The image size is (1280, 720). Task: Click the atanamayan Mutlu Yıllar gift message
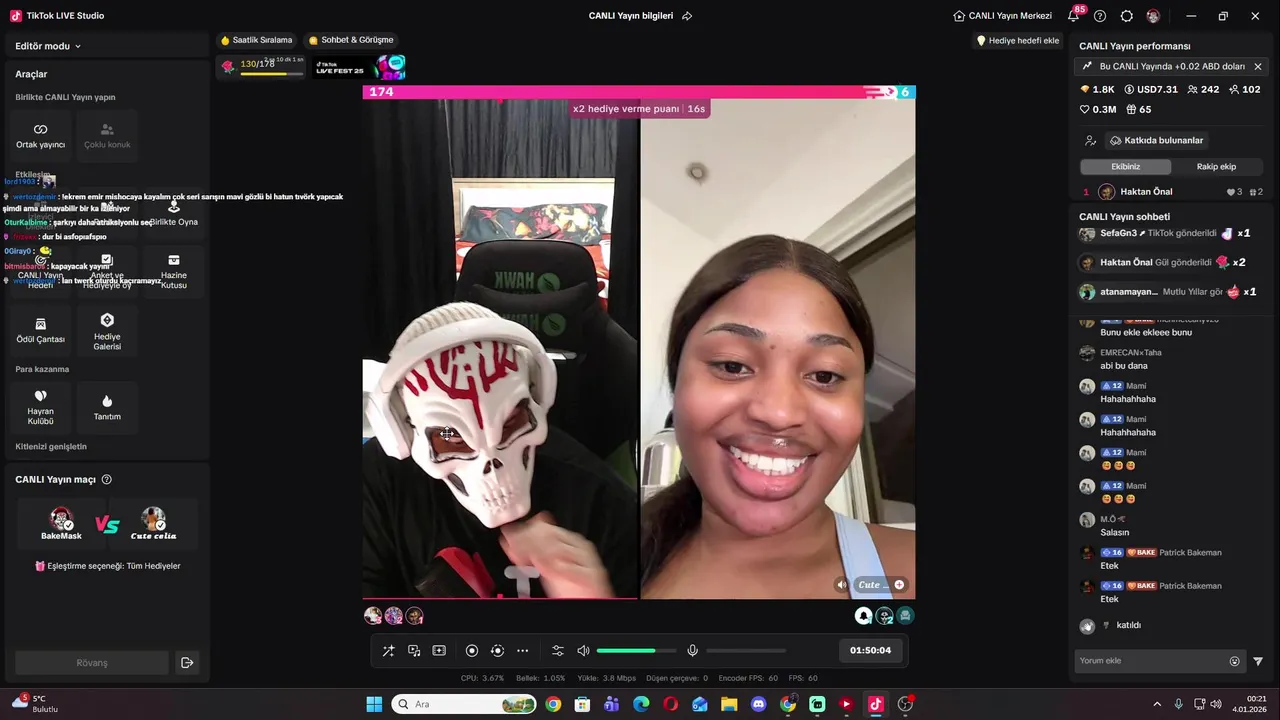[x=1168, y=292]
